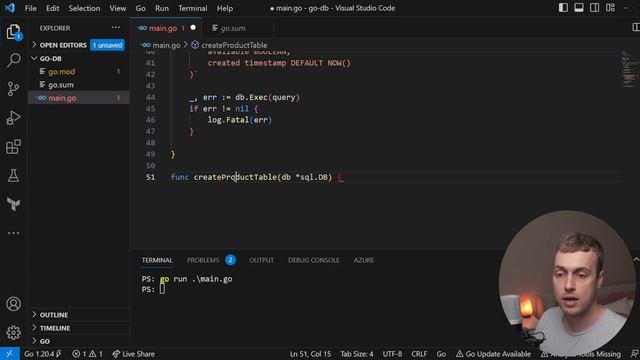The height and width of the screenshot is (360, 640).
Task: Collapse the GO-DB folder section
Action: (x=51, y=58)
